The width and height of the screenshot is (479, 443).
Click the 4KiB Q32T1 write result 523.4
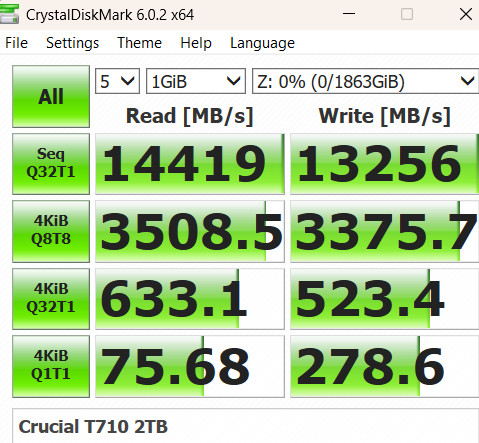click(x=384, y=299)
